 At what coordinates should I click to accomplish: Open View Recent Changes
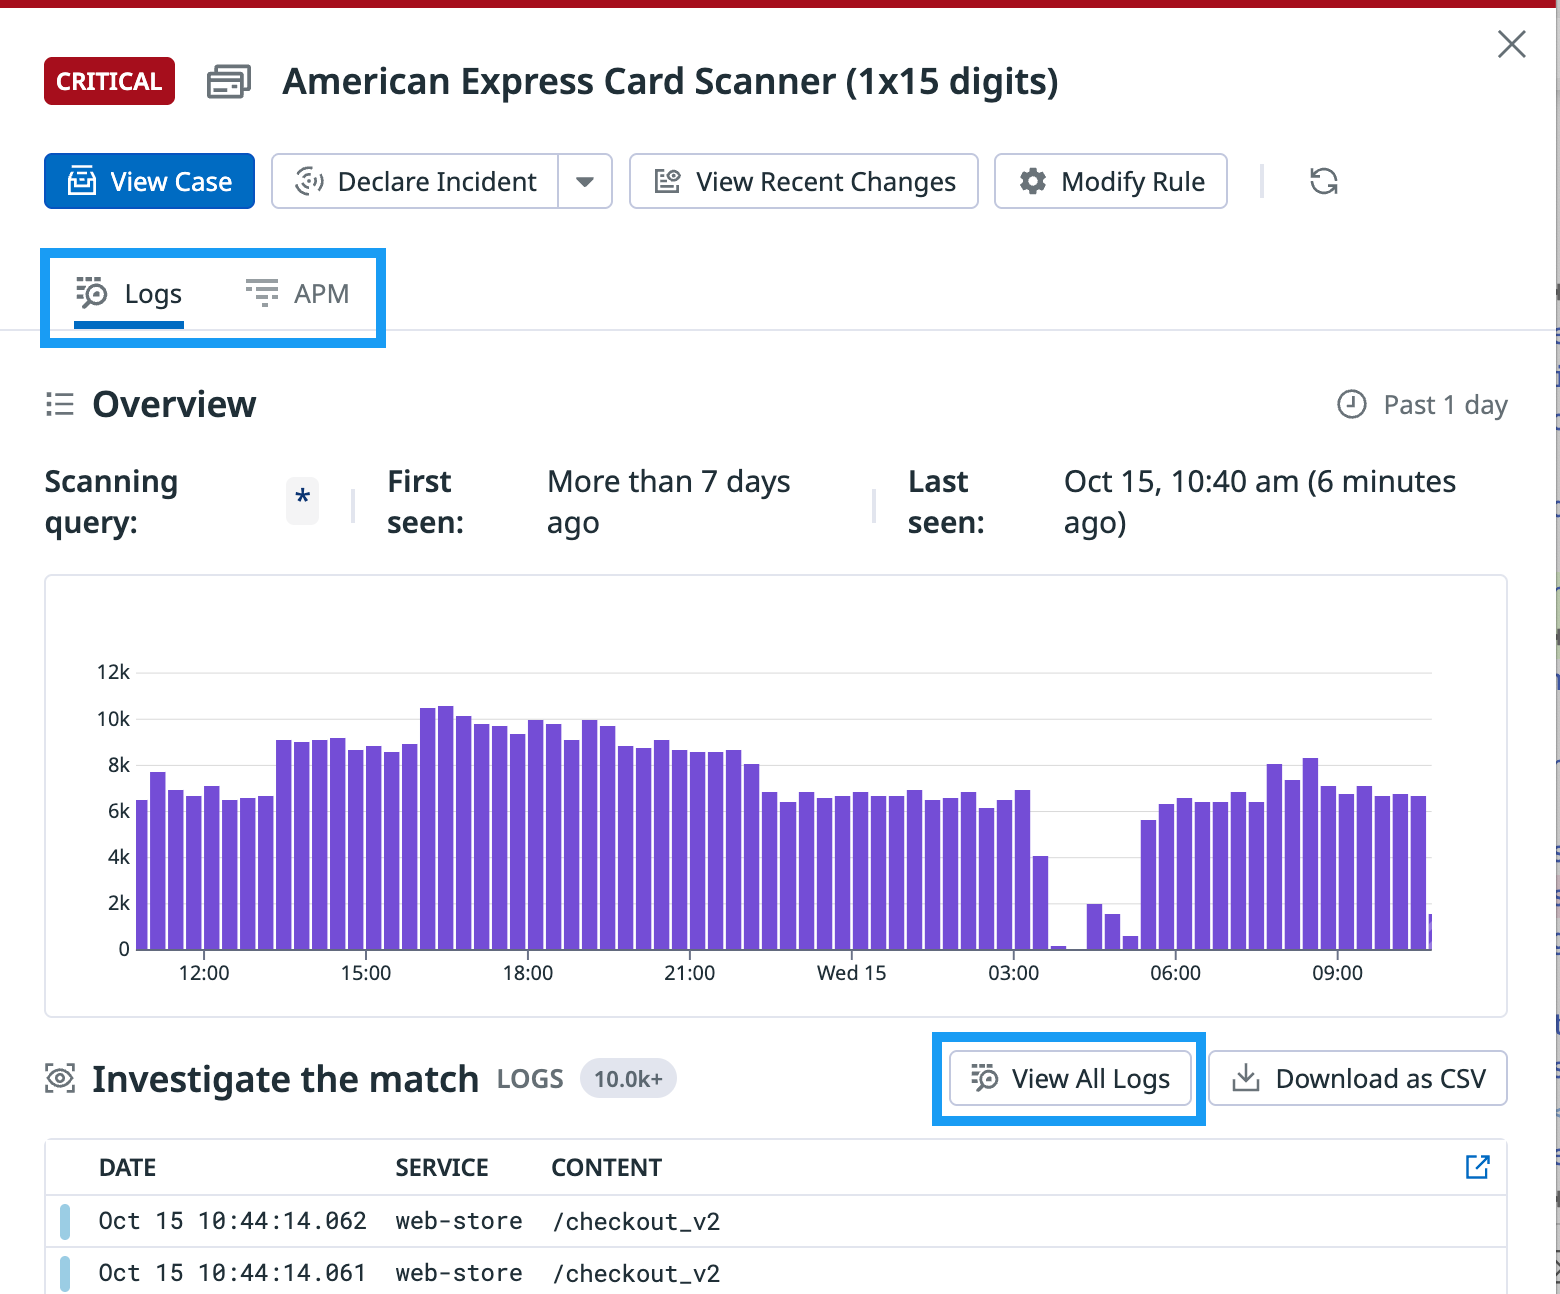[804, 181]
